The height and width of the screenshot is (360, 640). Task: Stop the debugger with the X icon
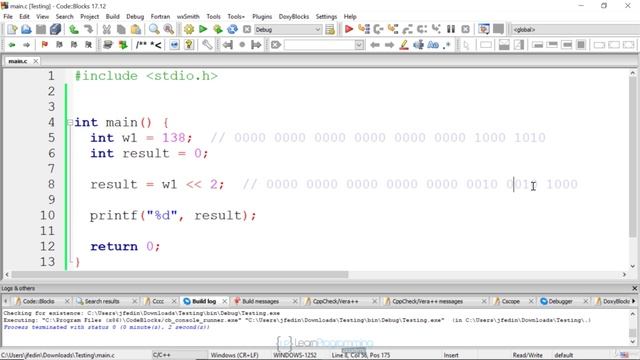(465, 29)
